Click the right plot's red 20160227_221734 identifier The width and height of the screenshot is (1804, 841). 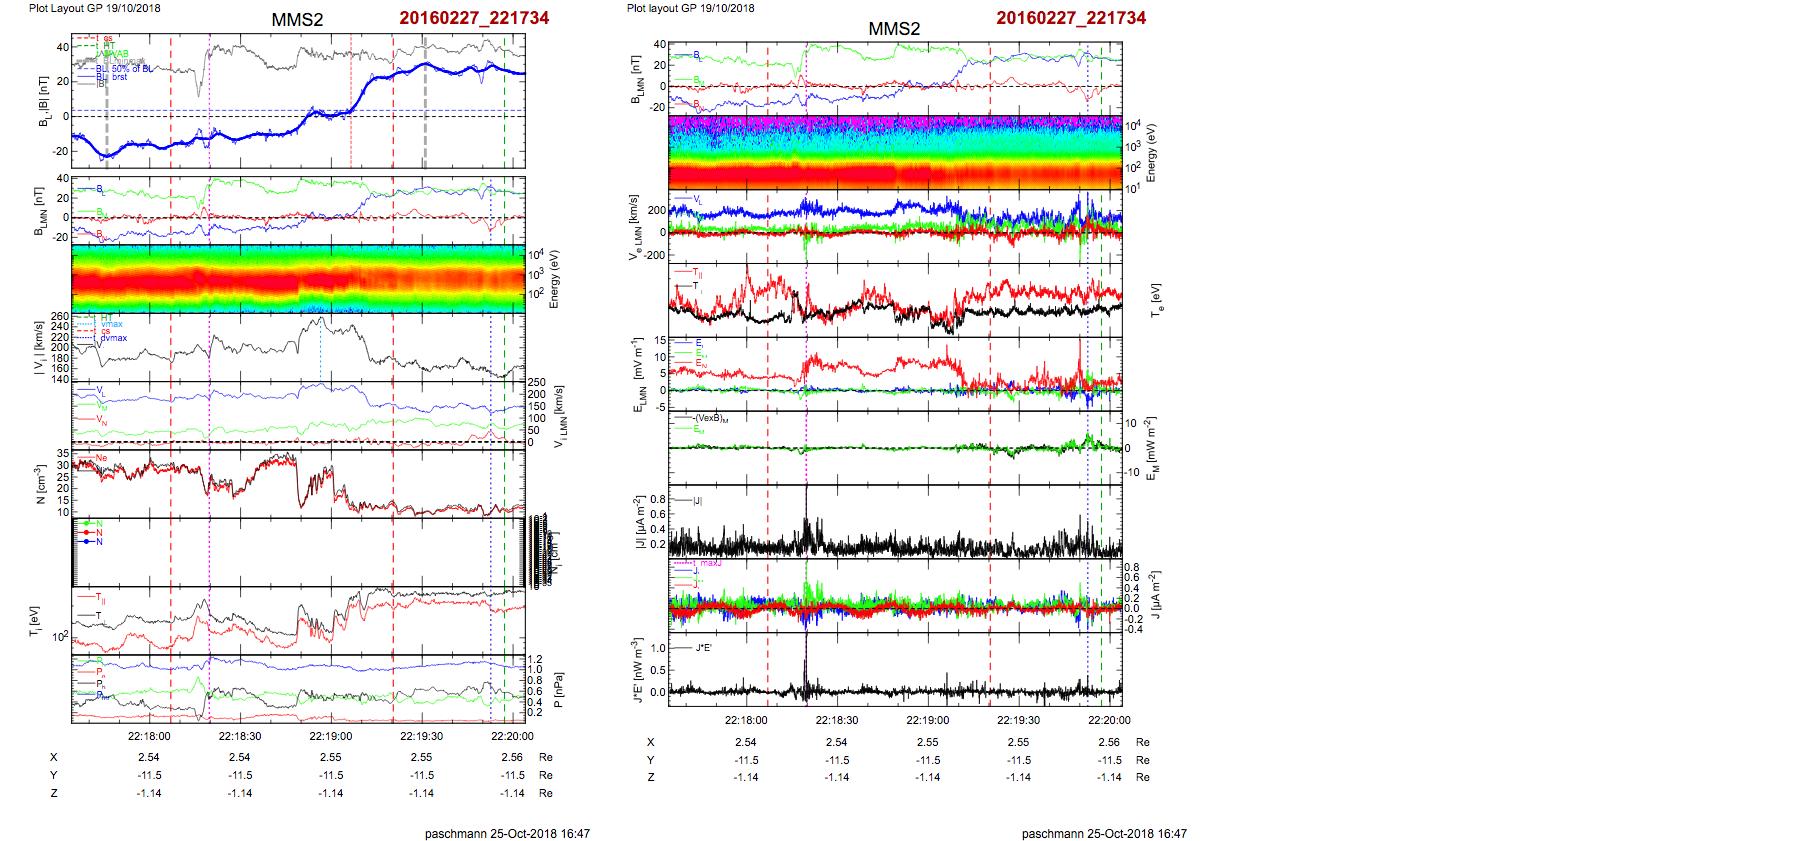(1071, 18)
